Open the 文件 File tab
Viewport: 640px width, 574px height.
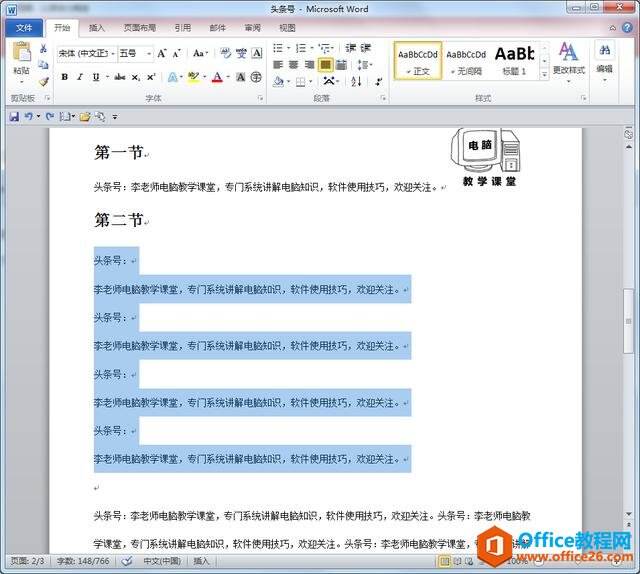click(24, 28)
